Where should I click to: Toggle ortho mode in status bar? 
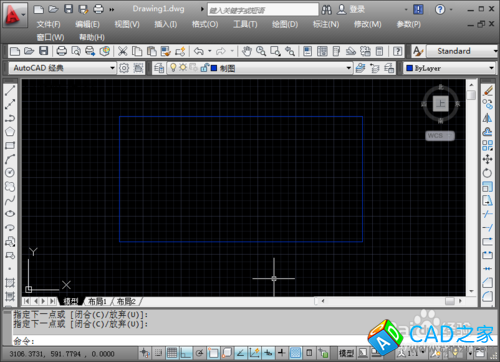186,353
